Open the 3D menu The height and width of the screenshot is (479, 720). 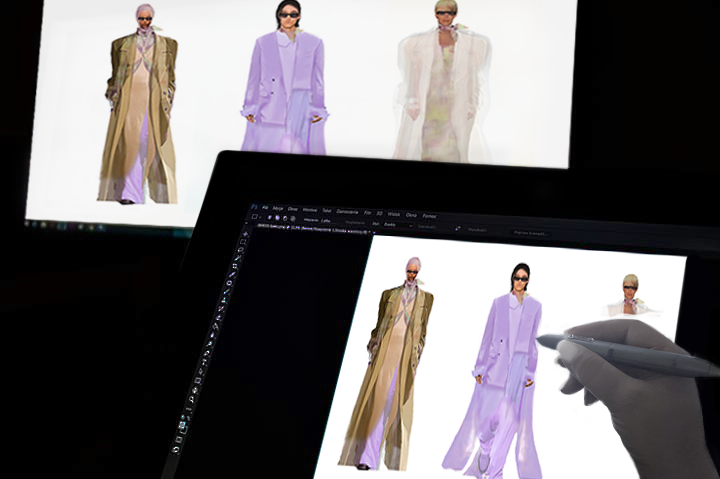(x=379, y=213)
